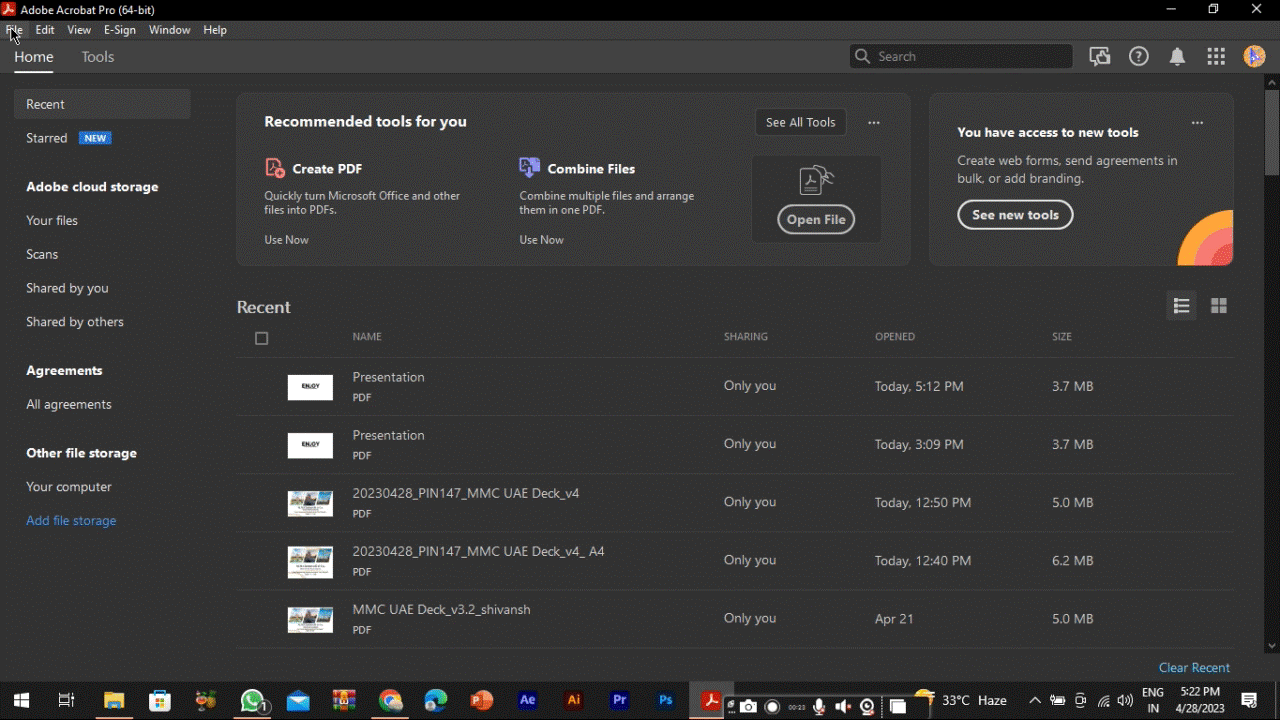Open the user profile avatar
1280x720 pixels.
pos(1254,57)
